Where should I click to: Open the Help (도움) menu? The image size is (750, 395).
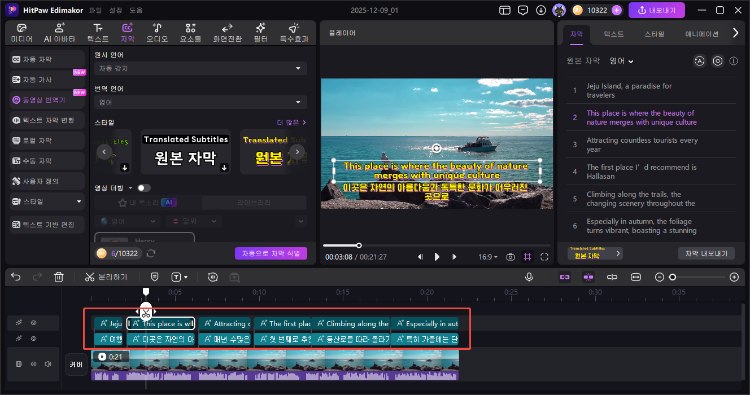point(136,10)
